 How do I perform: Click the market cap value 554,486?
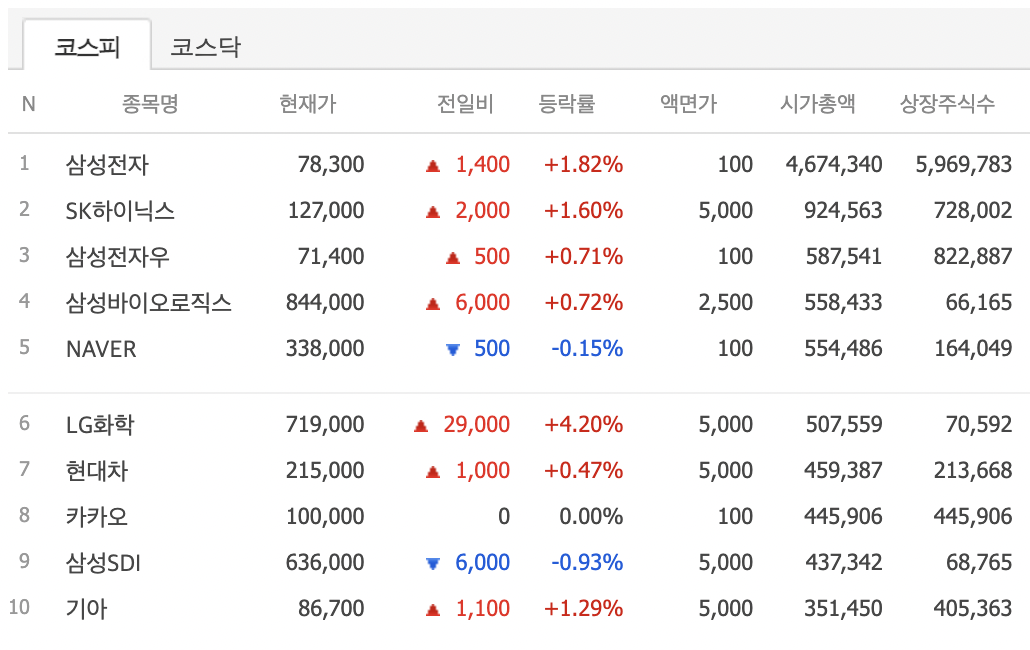[843, 348]
